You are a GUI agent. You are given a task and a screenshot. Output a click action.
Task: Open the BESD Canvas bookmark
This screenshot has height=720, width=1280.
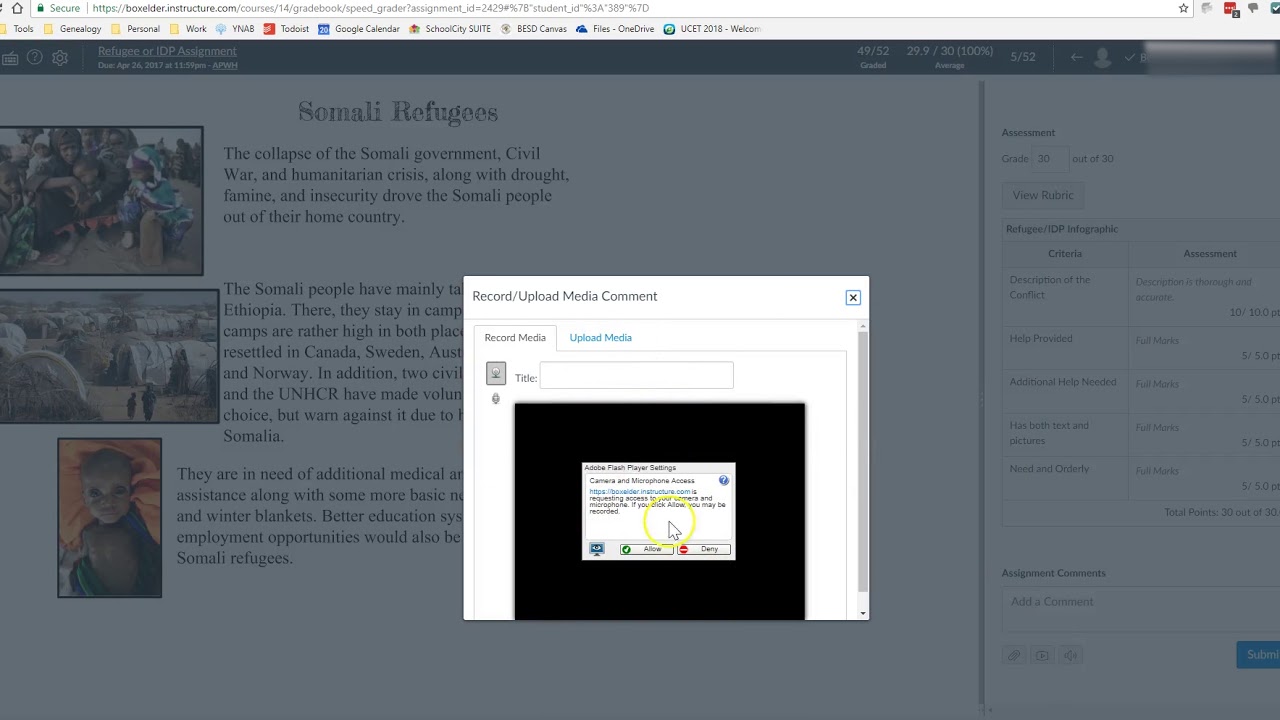tap(534, 29)
